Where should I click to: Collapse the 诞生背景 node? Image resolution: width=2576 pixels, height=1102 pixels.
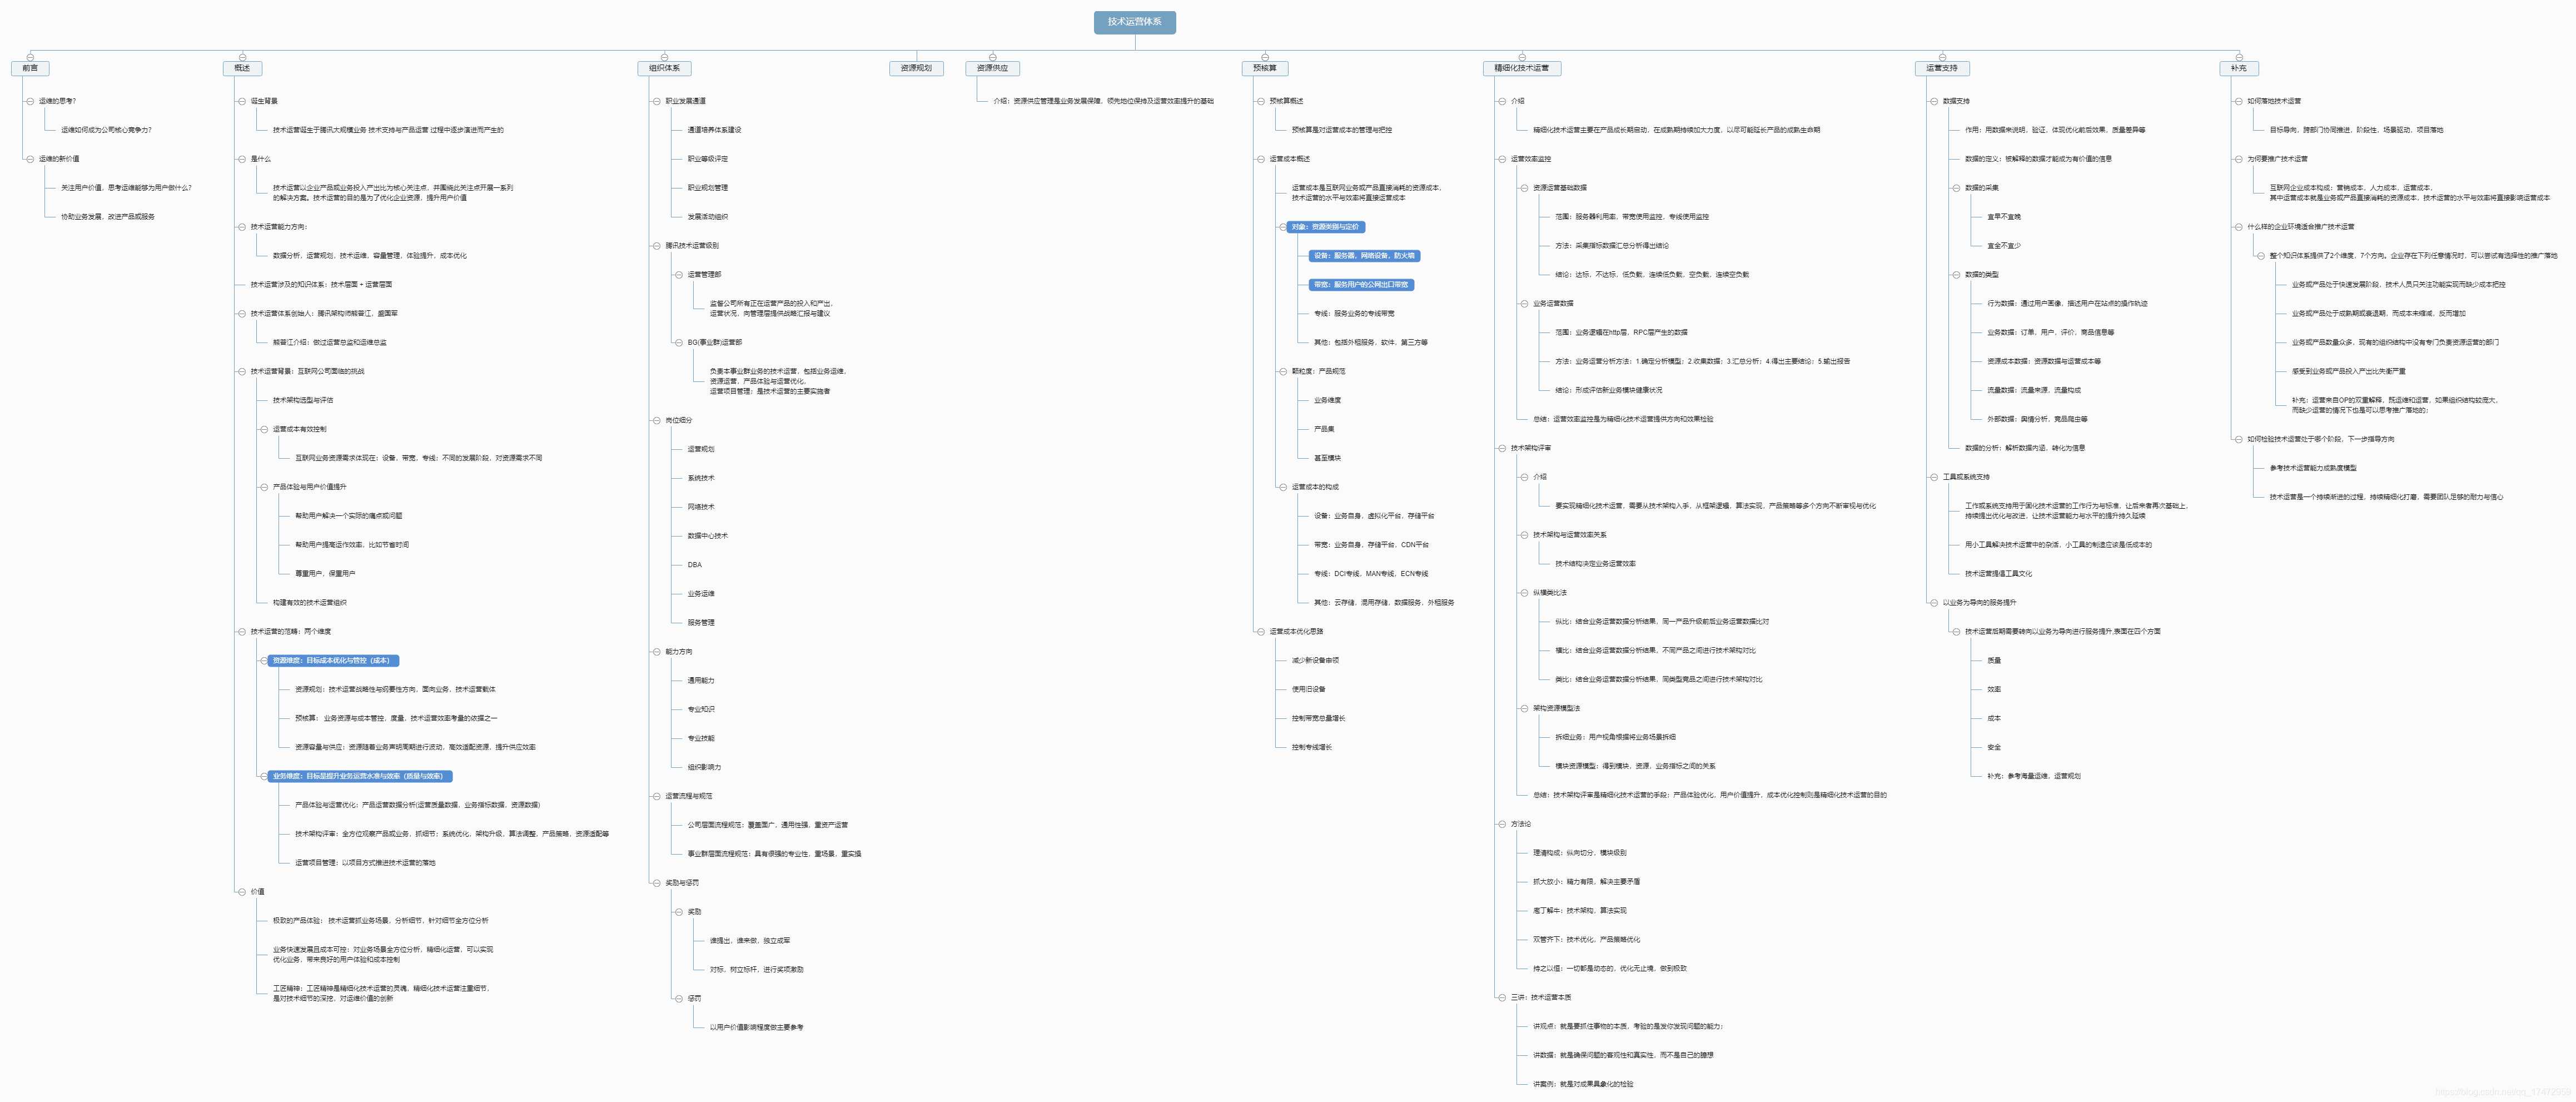point(242,101)
